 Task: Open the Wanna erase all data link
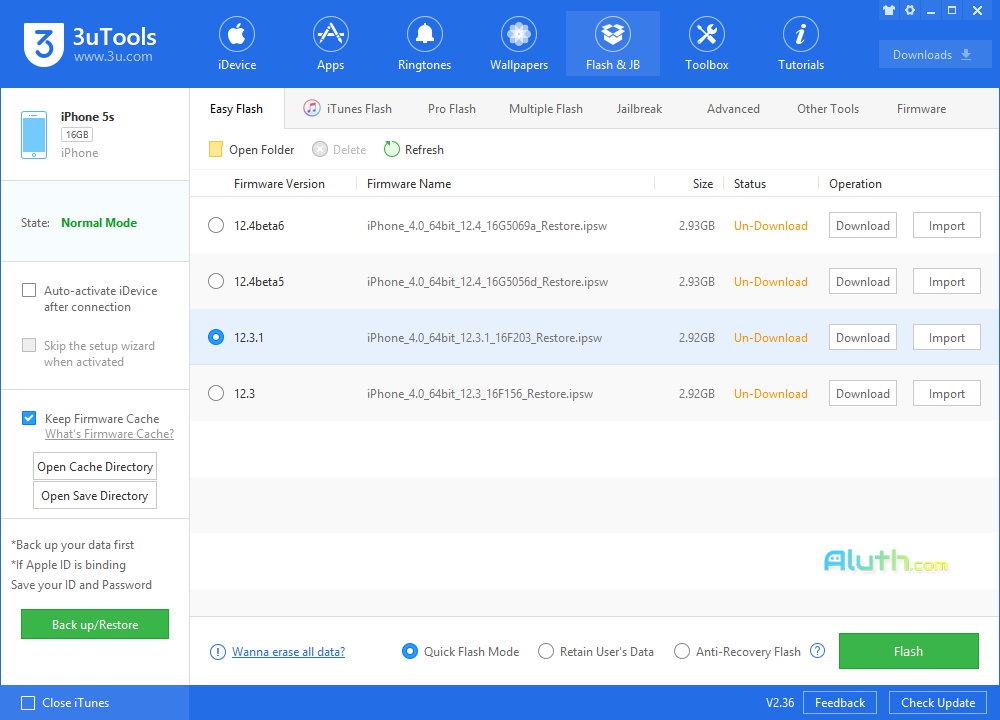[288, 651]
